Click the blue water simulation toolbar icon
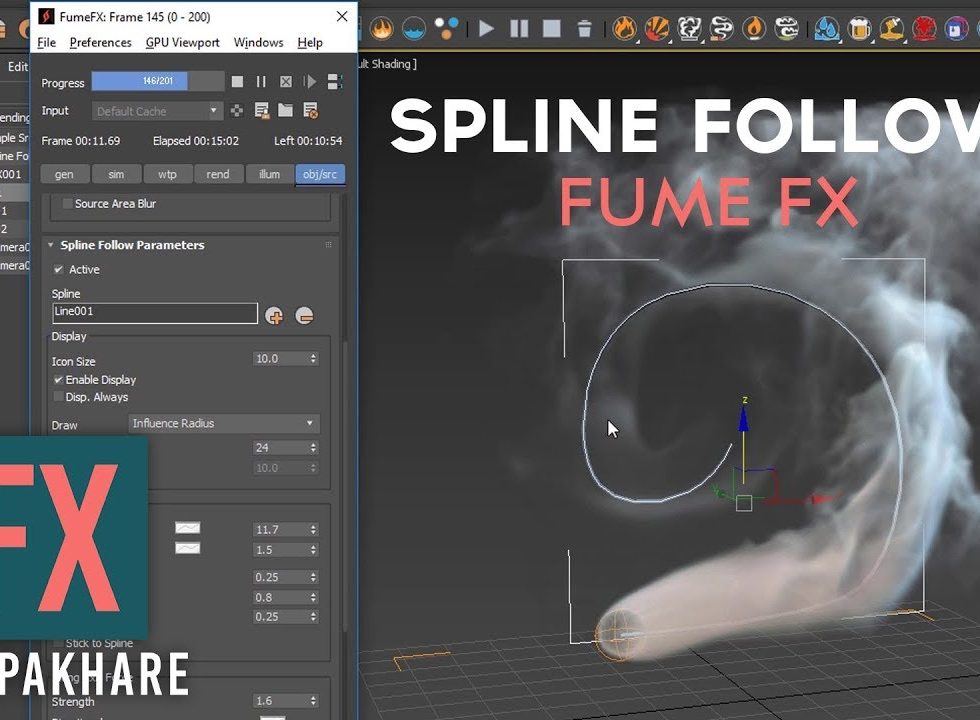 [414, 28]
